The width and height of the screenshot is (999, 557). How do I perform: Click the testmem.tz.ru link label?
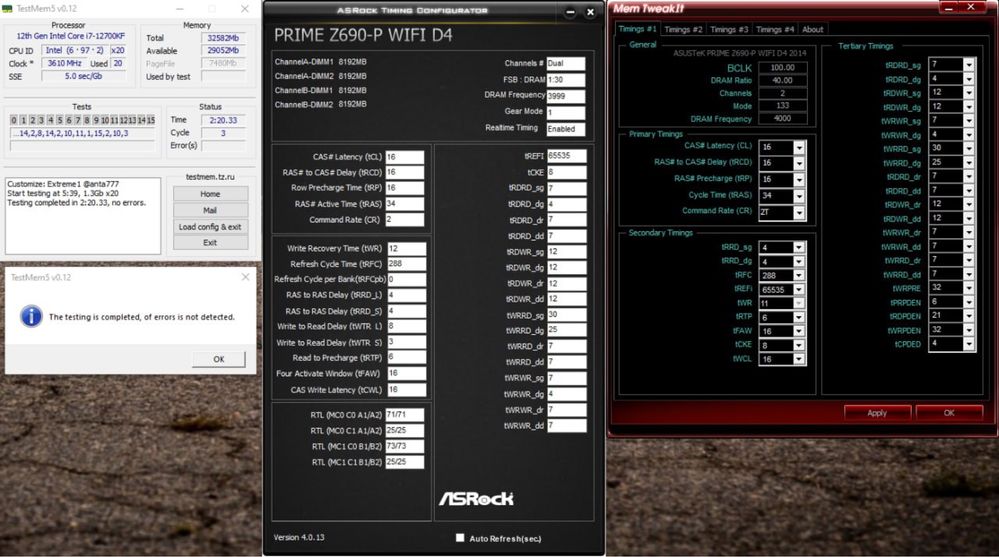pos(210,177)
